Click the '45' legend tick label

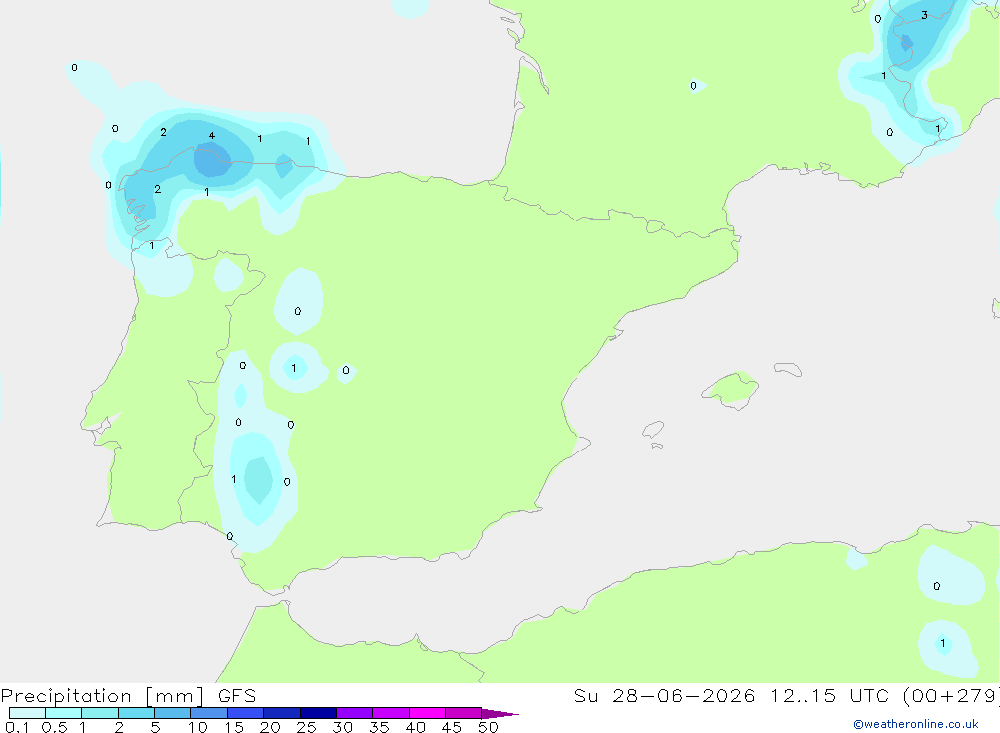click(452, 727)
